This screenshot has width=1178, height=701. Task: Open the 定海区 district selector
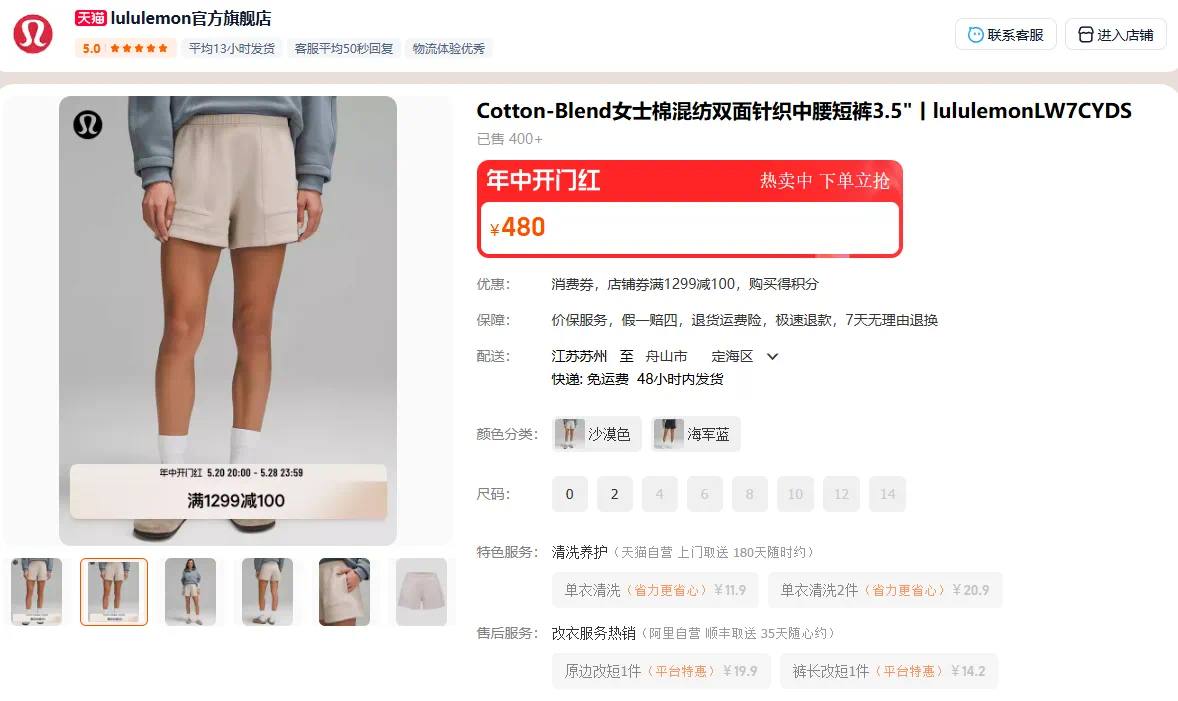732,356
